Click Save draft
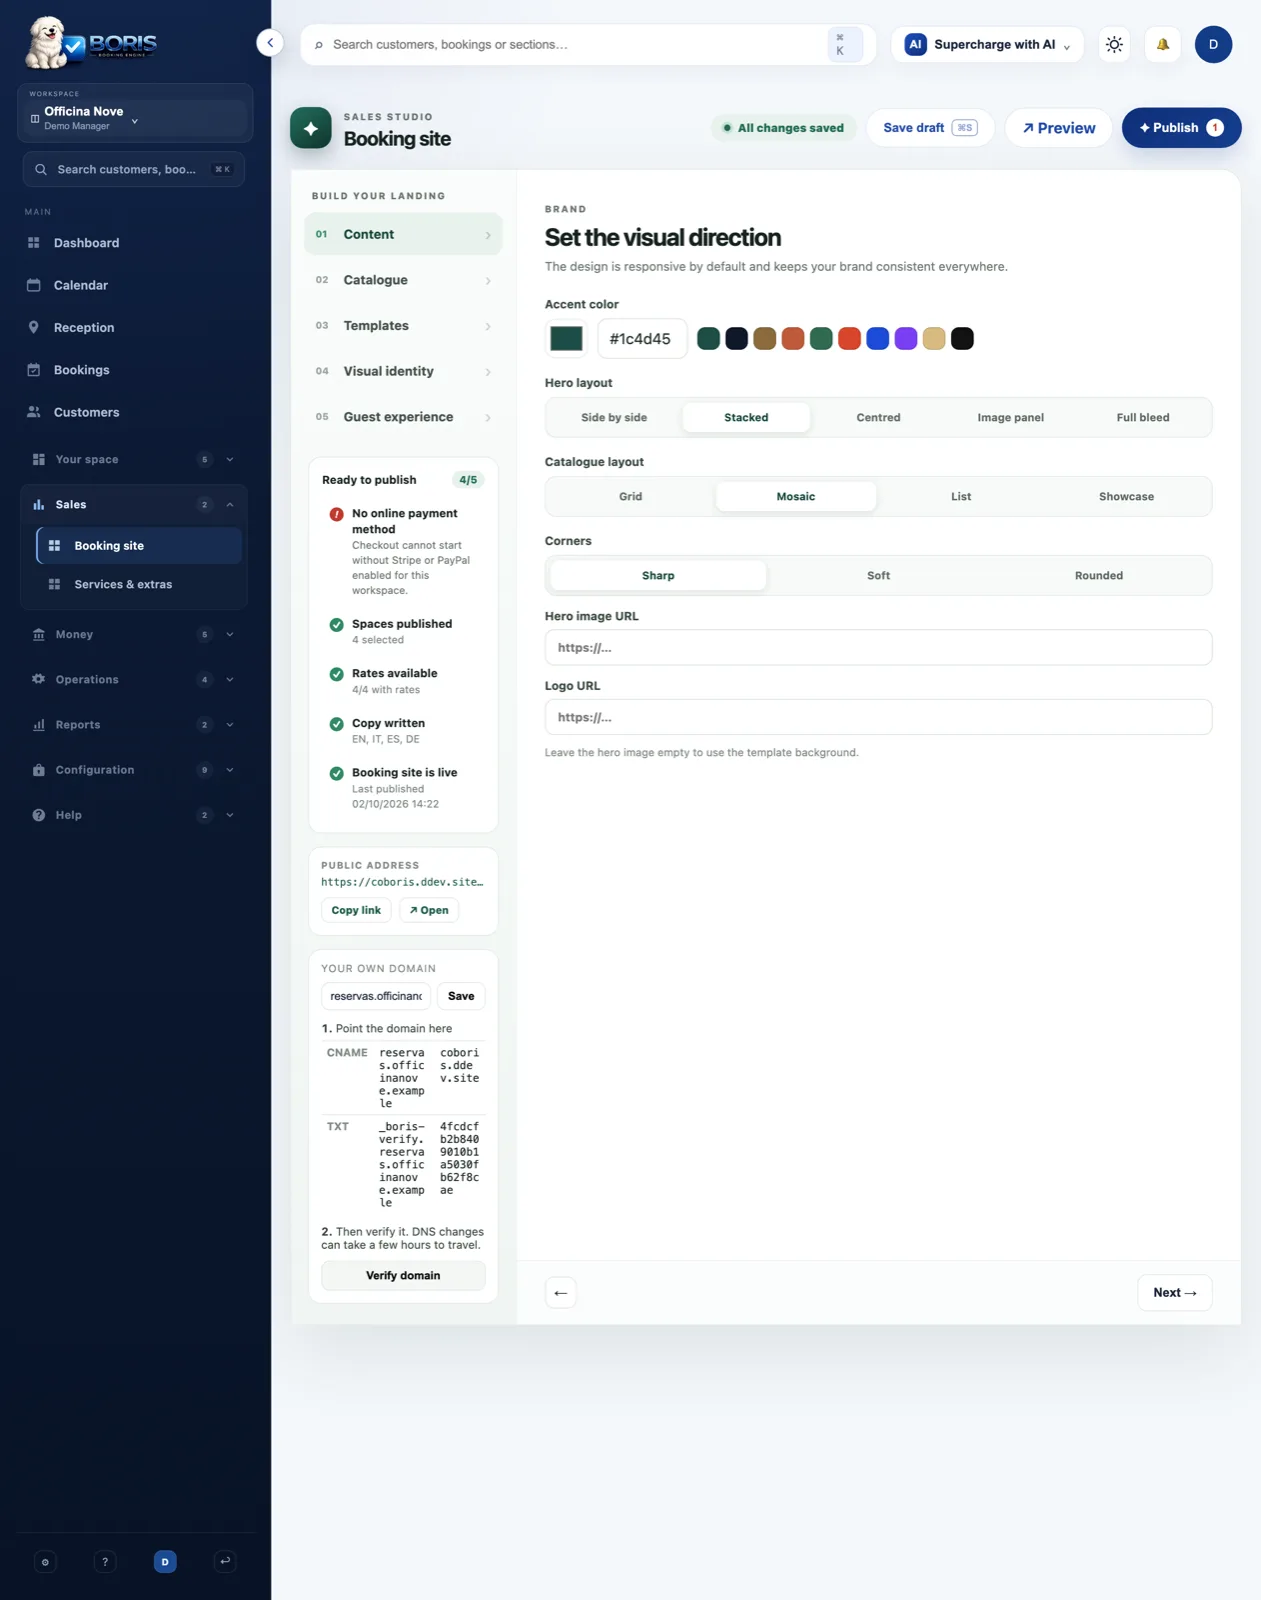 [x=930, y=128]
